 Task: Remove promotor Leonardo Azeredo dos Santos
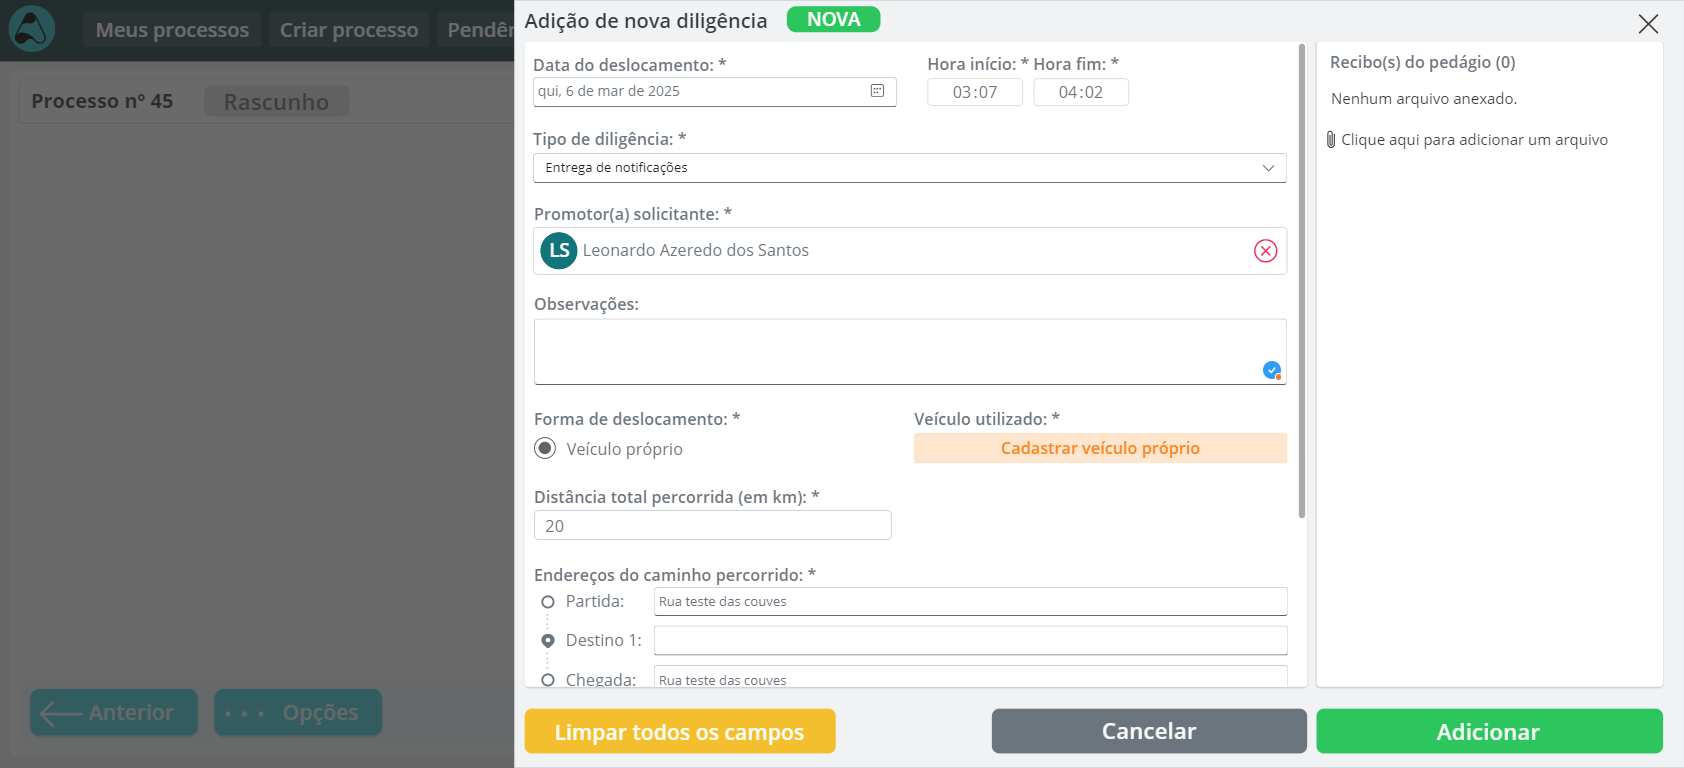coord(1265,251)
